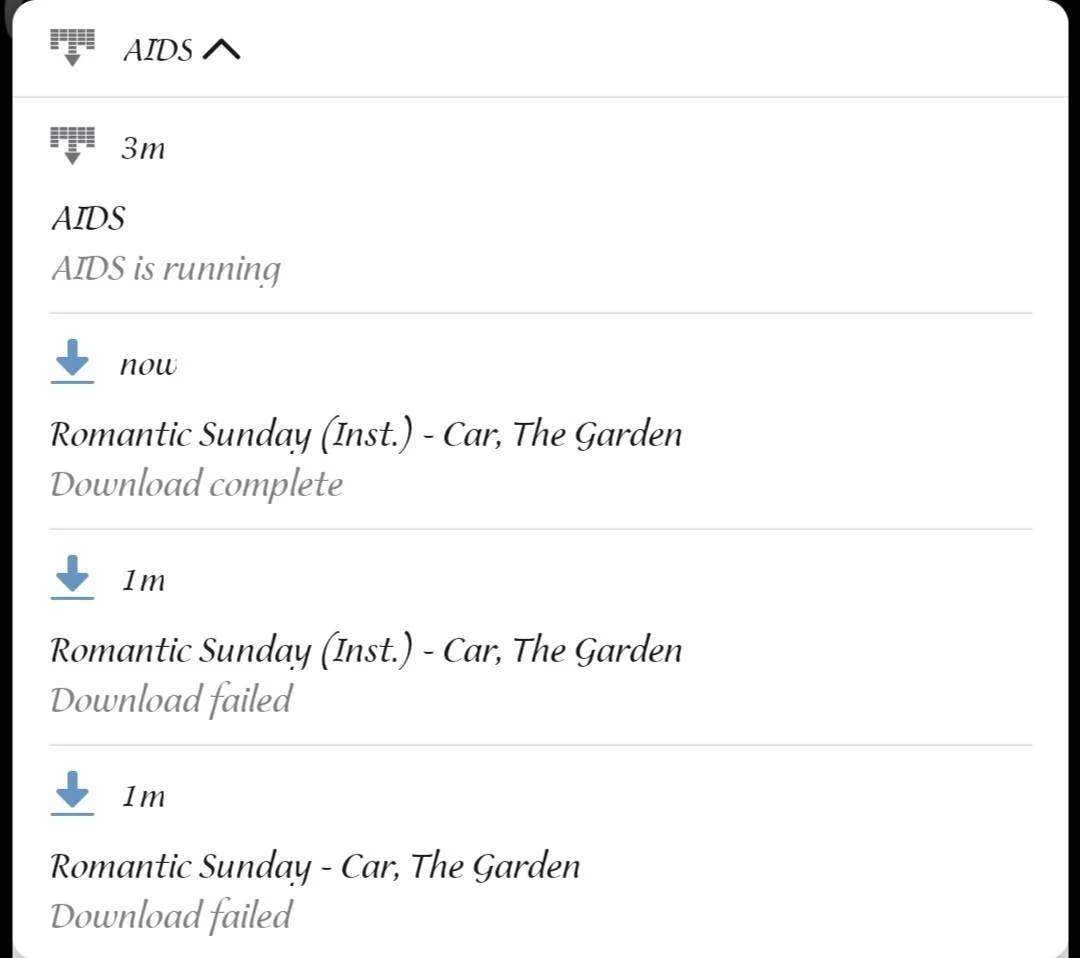This screenshot has height=958, width=1080.
Task: Tap the 'AIDS is running' status text
Action: click(166, 269)
